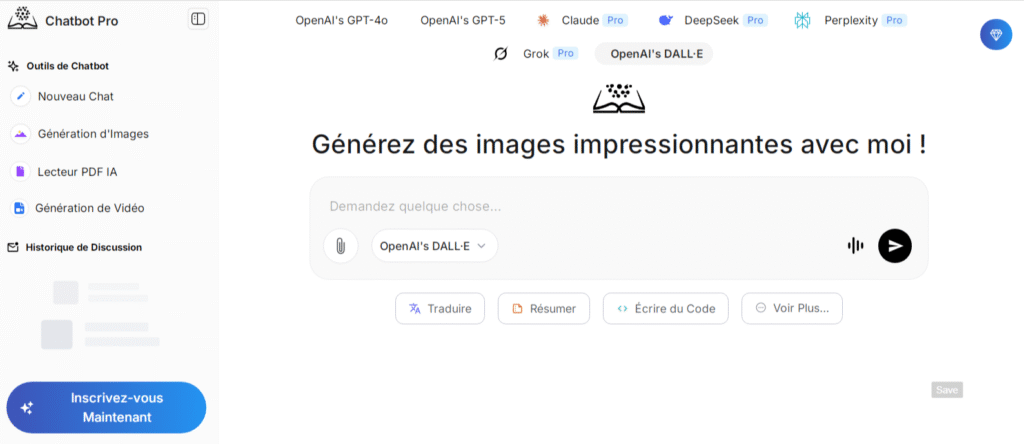Open Génération d'Images tool
The height and width of the screenshot is (444, 1024).
pyautogui.click(x=93, y=134)
